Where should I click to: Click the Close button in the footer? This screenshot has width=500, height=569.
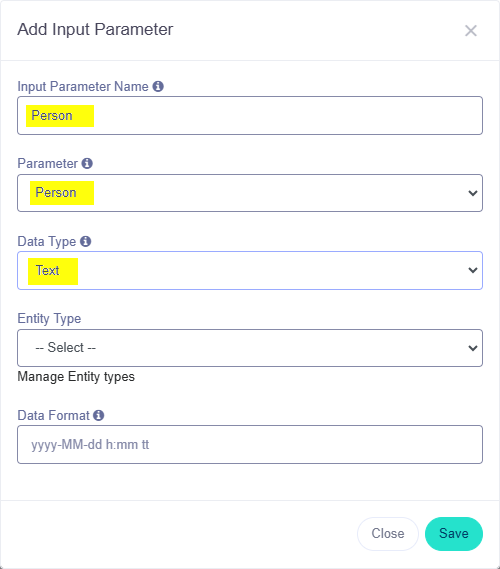click(x=388, y=534)
